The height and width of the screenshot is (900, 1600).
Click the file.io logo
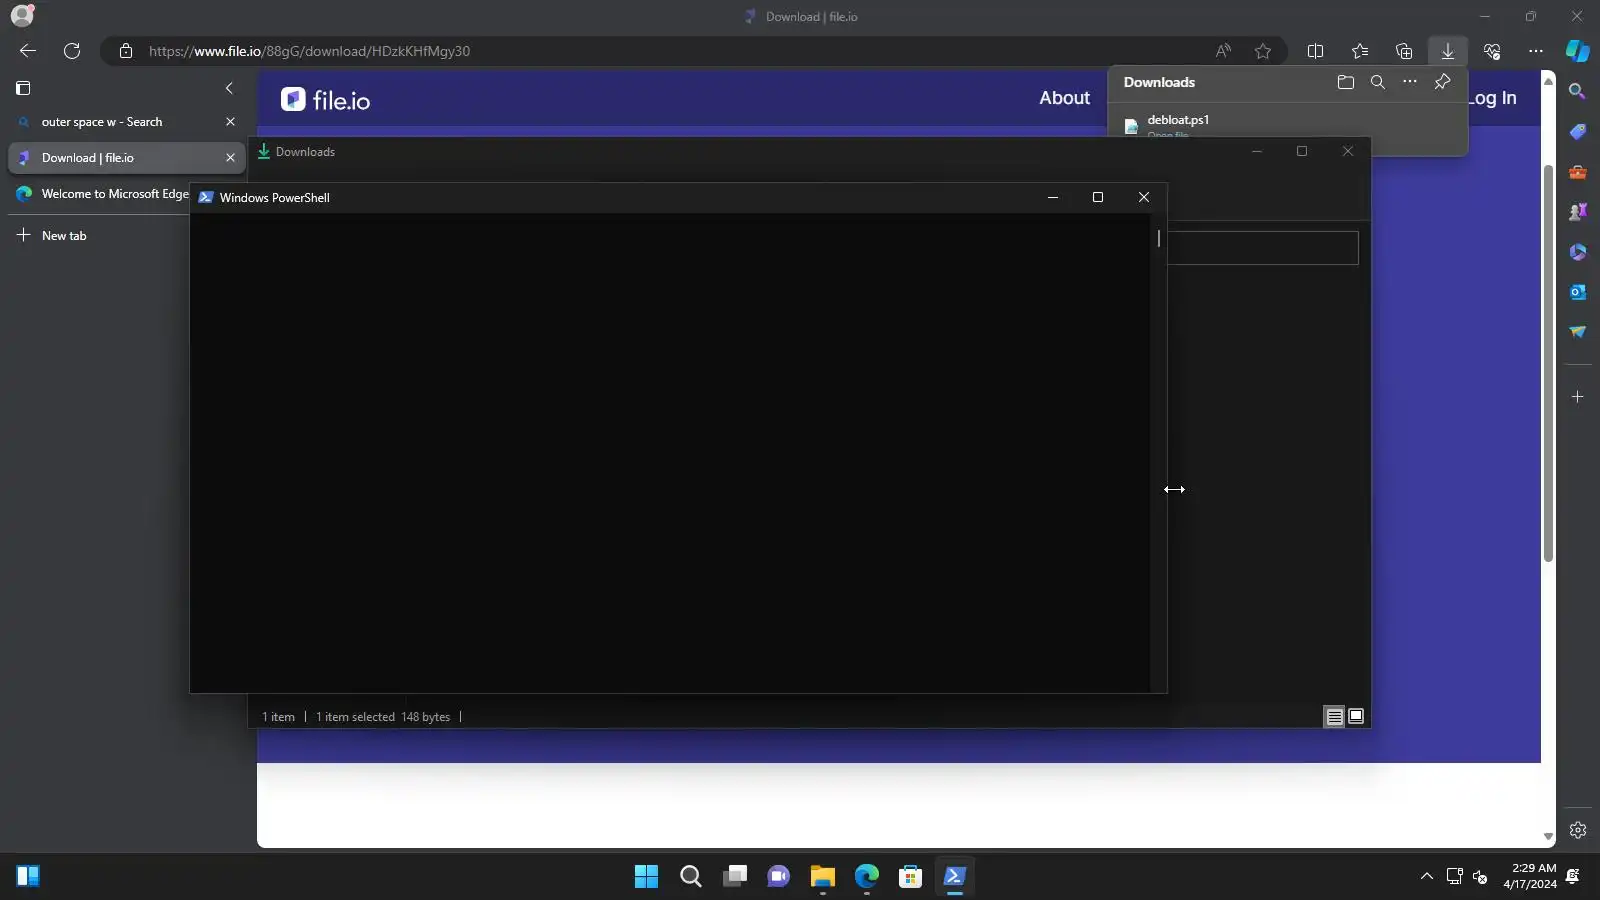(x=326, y=100)
